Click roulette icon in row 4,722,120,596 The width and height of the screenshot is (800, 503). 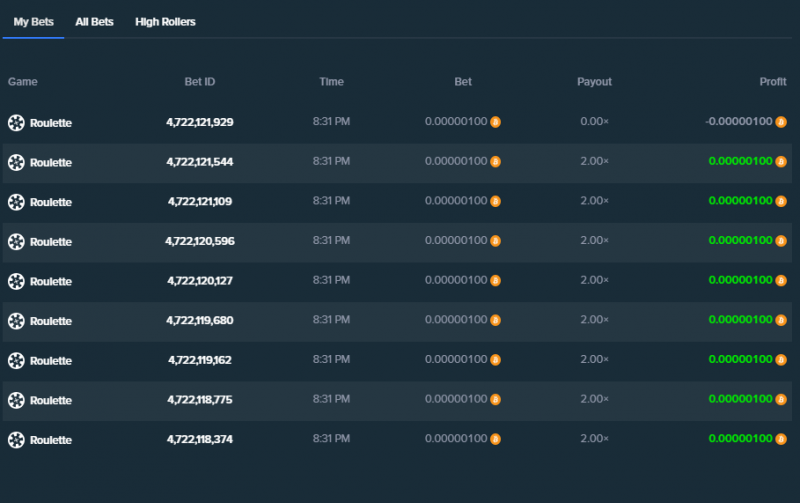16,241
